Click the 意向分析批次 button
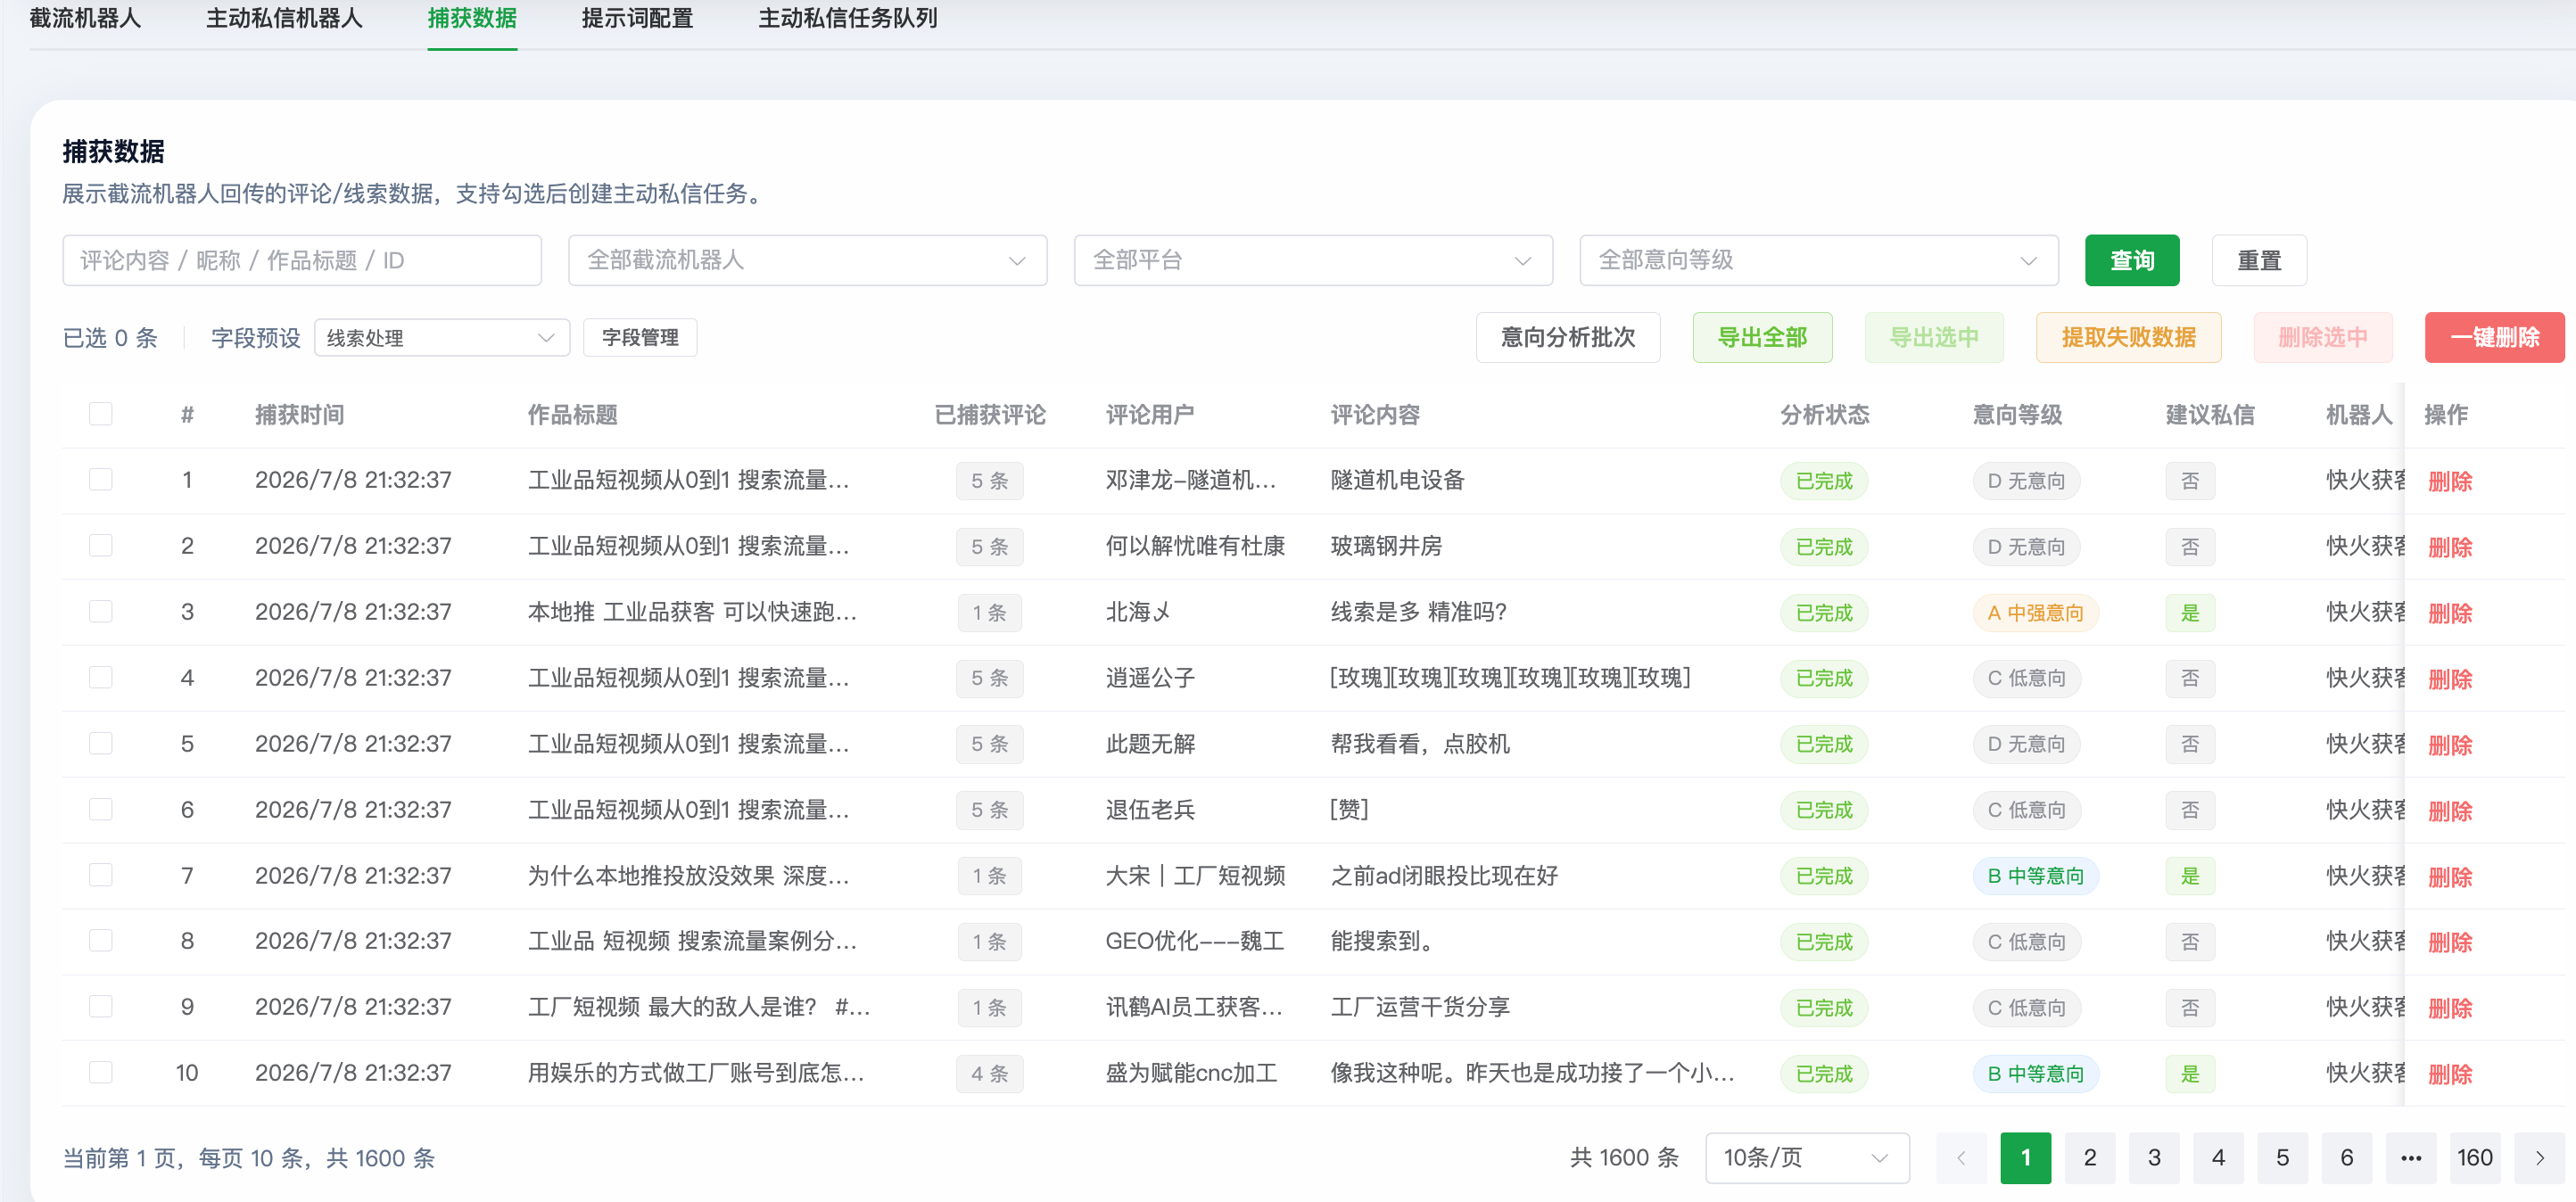 [x=1568, y=338]
